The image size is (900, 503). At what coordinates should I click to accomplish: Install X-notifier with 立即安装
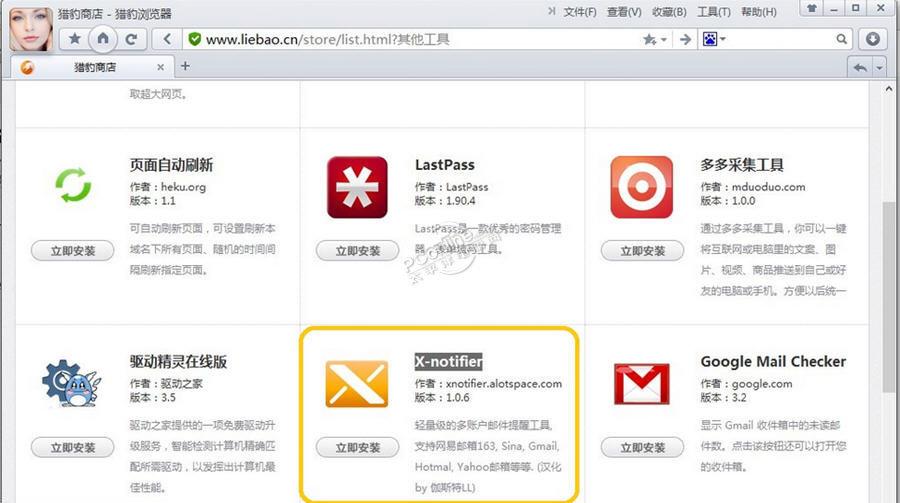coord(358,447)
